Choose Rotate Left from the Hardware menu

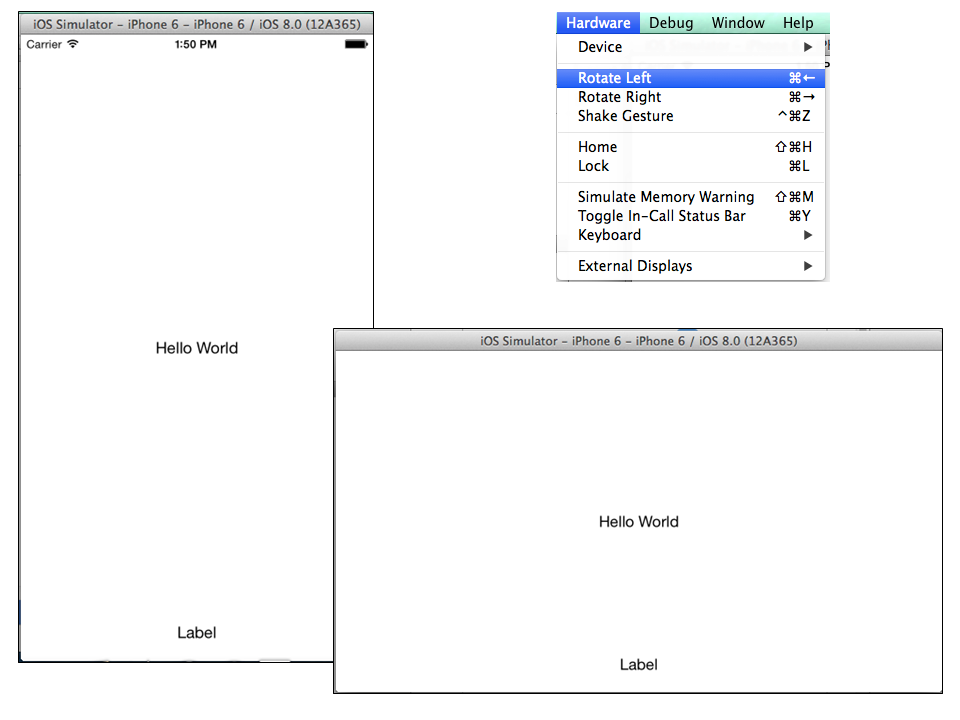[x=614, y=78]
